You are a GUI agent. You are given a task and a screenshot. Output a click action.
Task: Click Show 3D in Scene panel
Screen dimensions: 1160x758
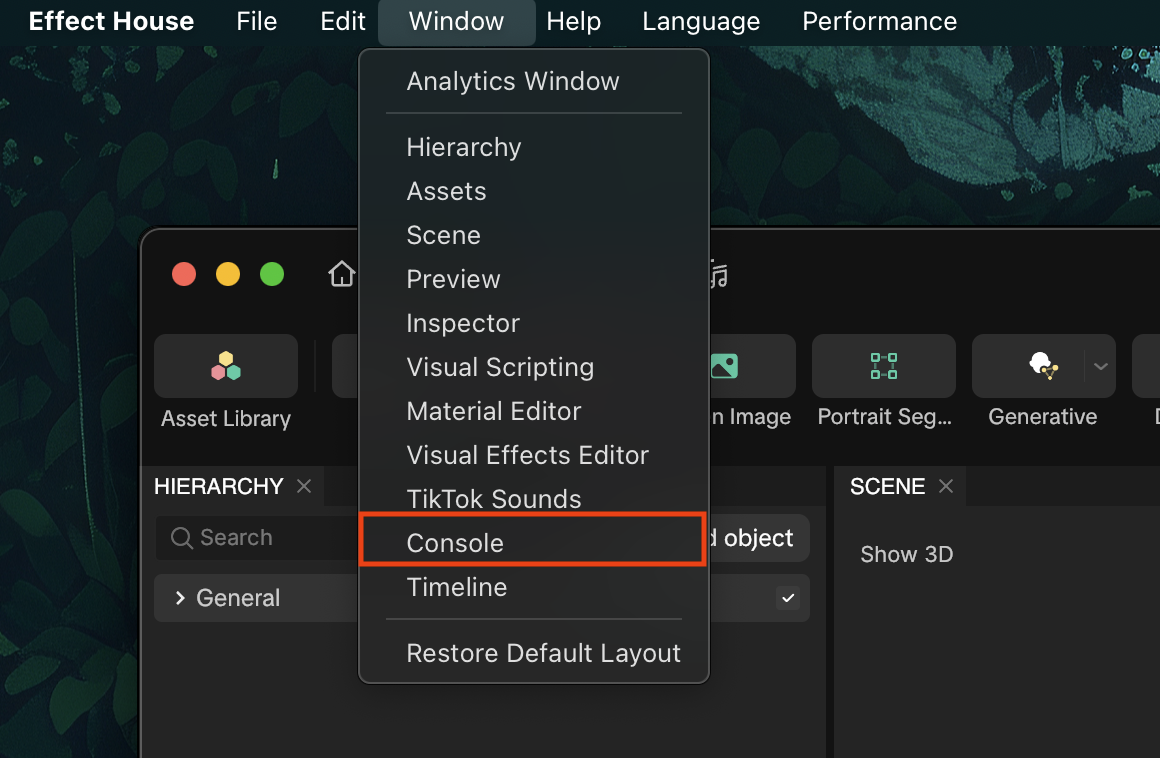click(906, 555)
